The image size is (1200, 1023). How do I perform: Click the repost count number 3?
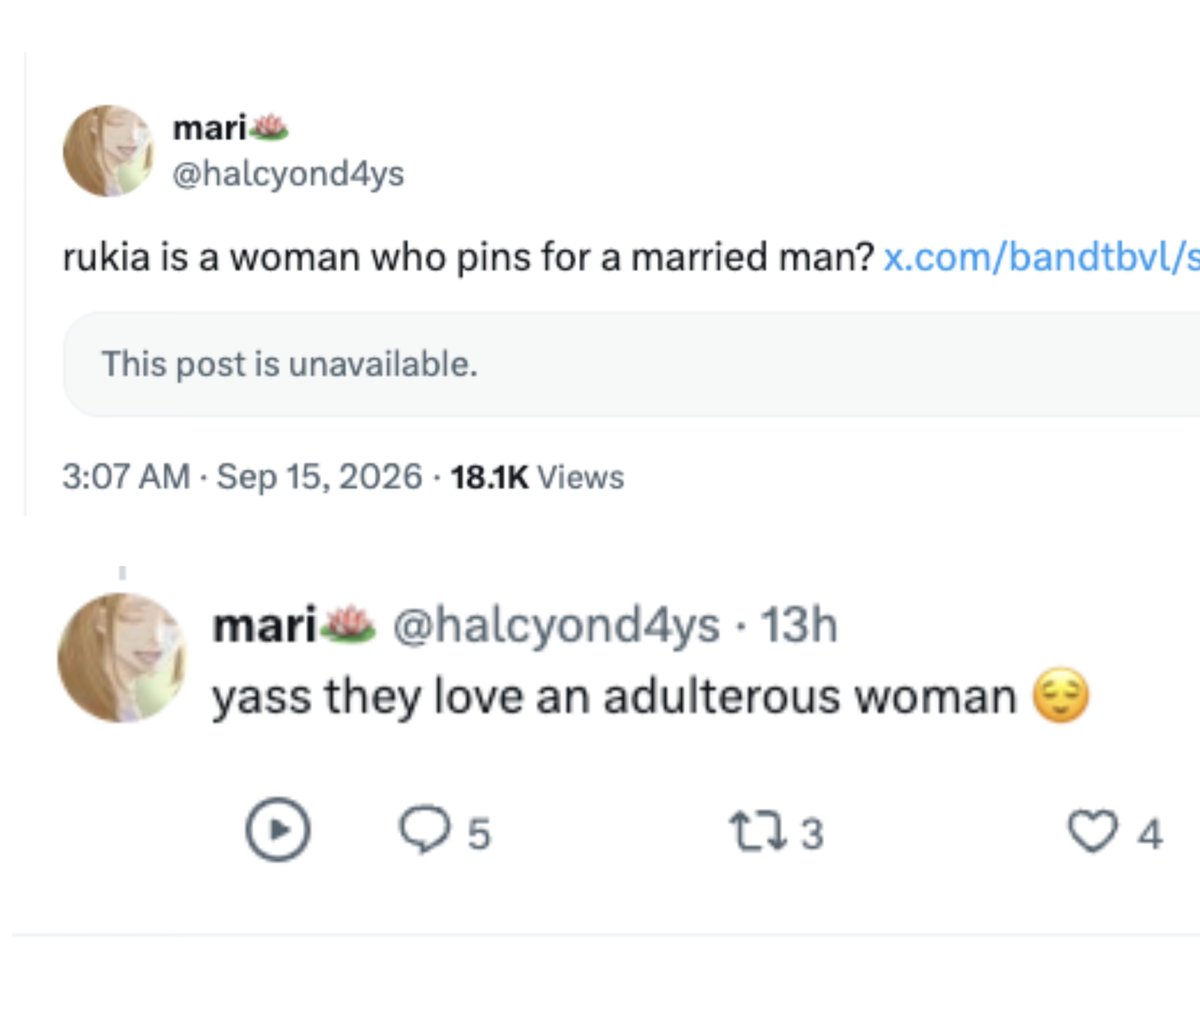tap(812, 834)
